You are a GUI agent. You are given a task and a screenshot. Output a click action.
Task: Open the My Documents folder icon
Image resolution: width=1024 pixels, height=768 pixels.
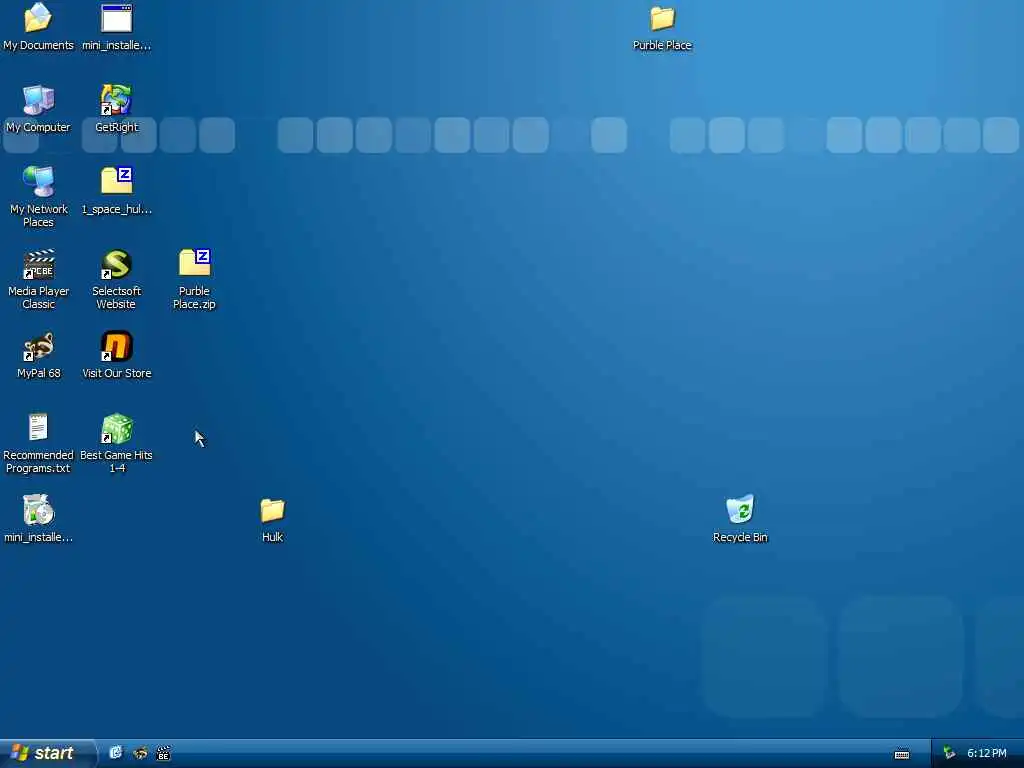38,18
